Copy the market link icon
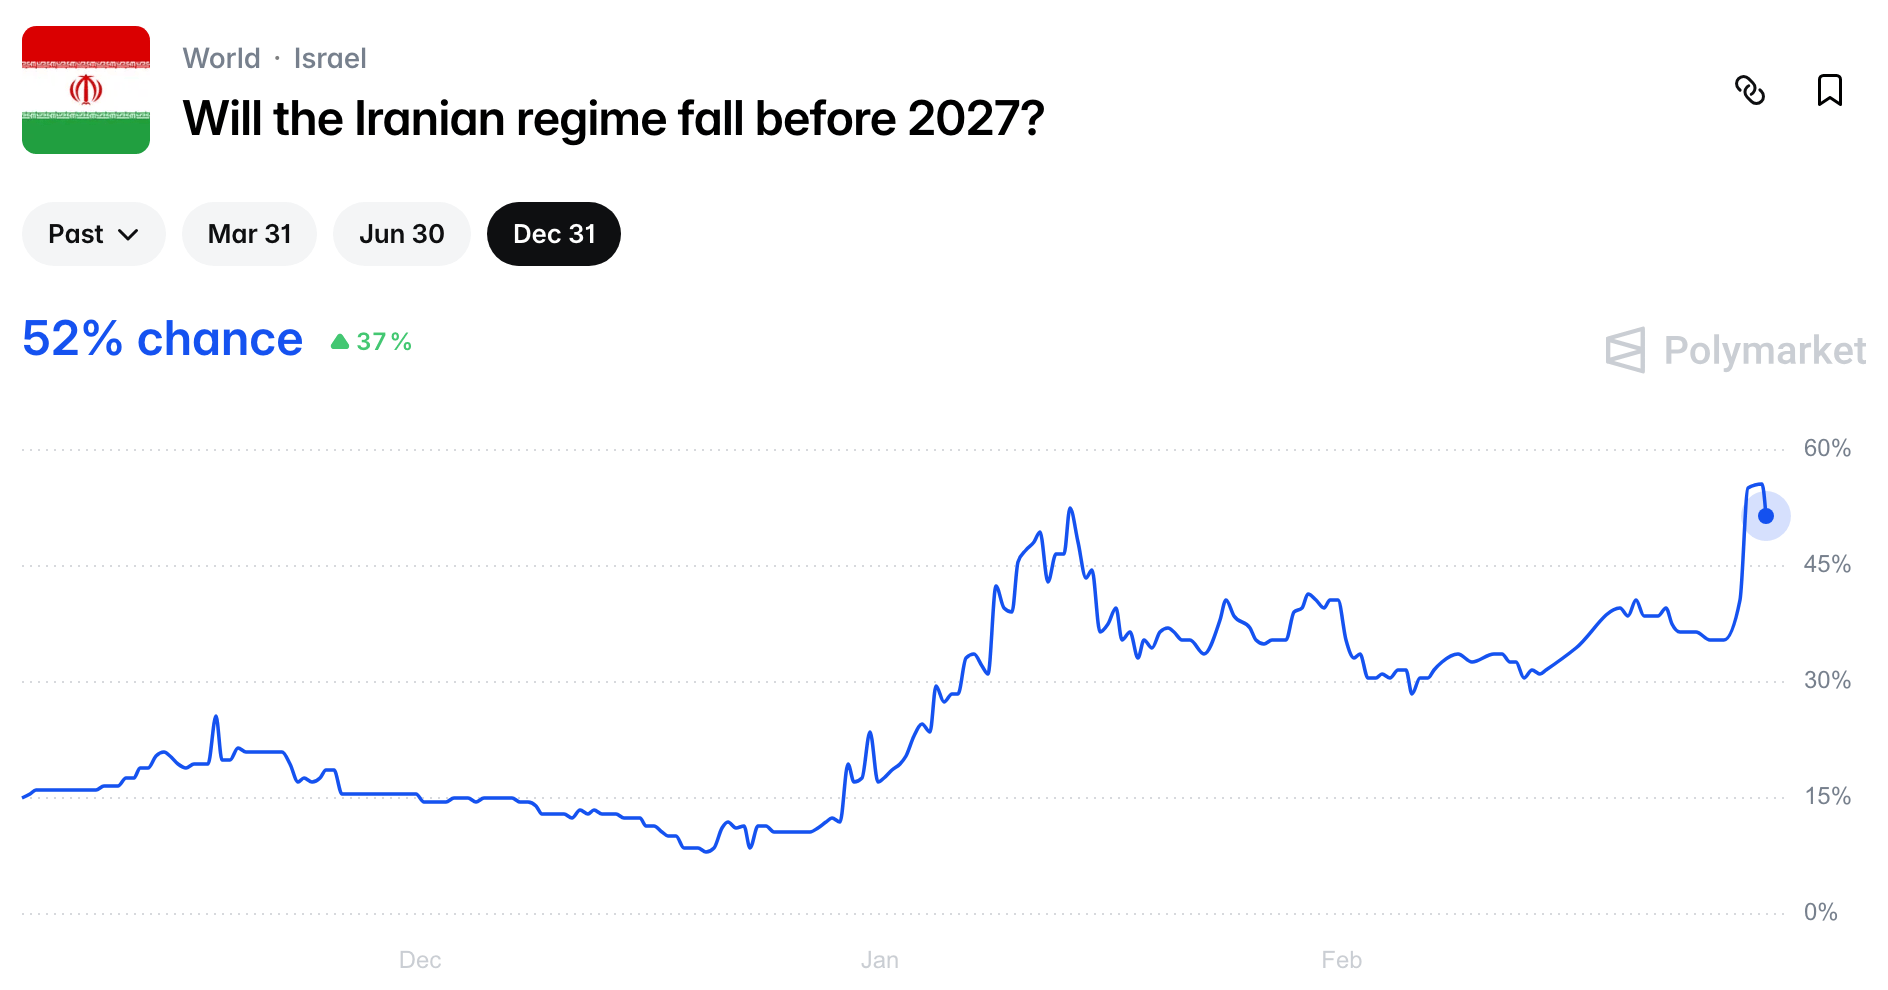Viewport: 1888px width, 990px height. pyautogui.click(x=1750, y=90)
